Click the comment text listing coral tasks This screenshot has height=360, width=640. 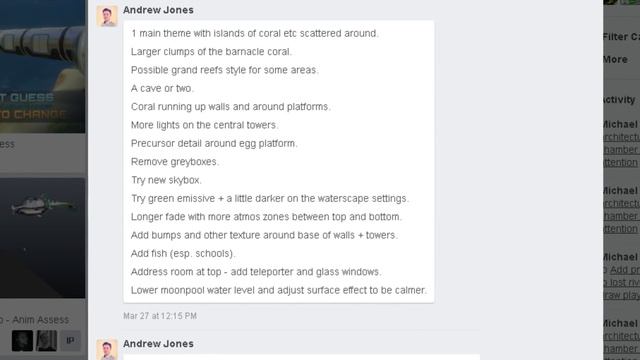279,162
